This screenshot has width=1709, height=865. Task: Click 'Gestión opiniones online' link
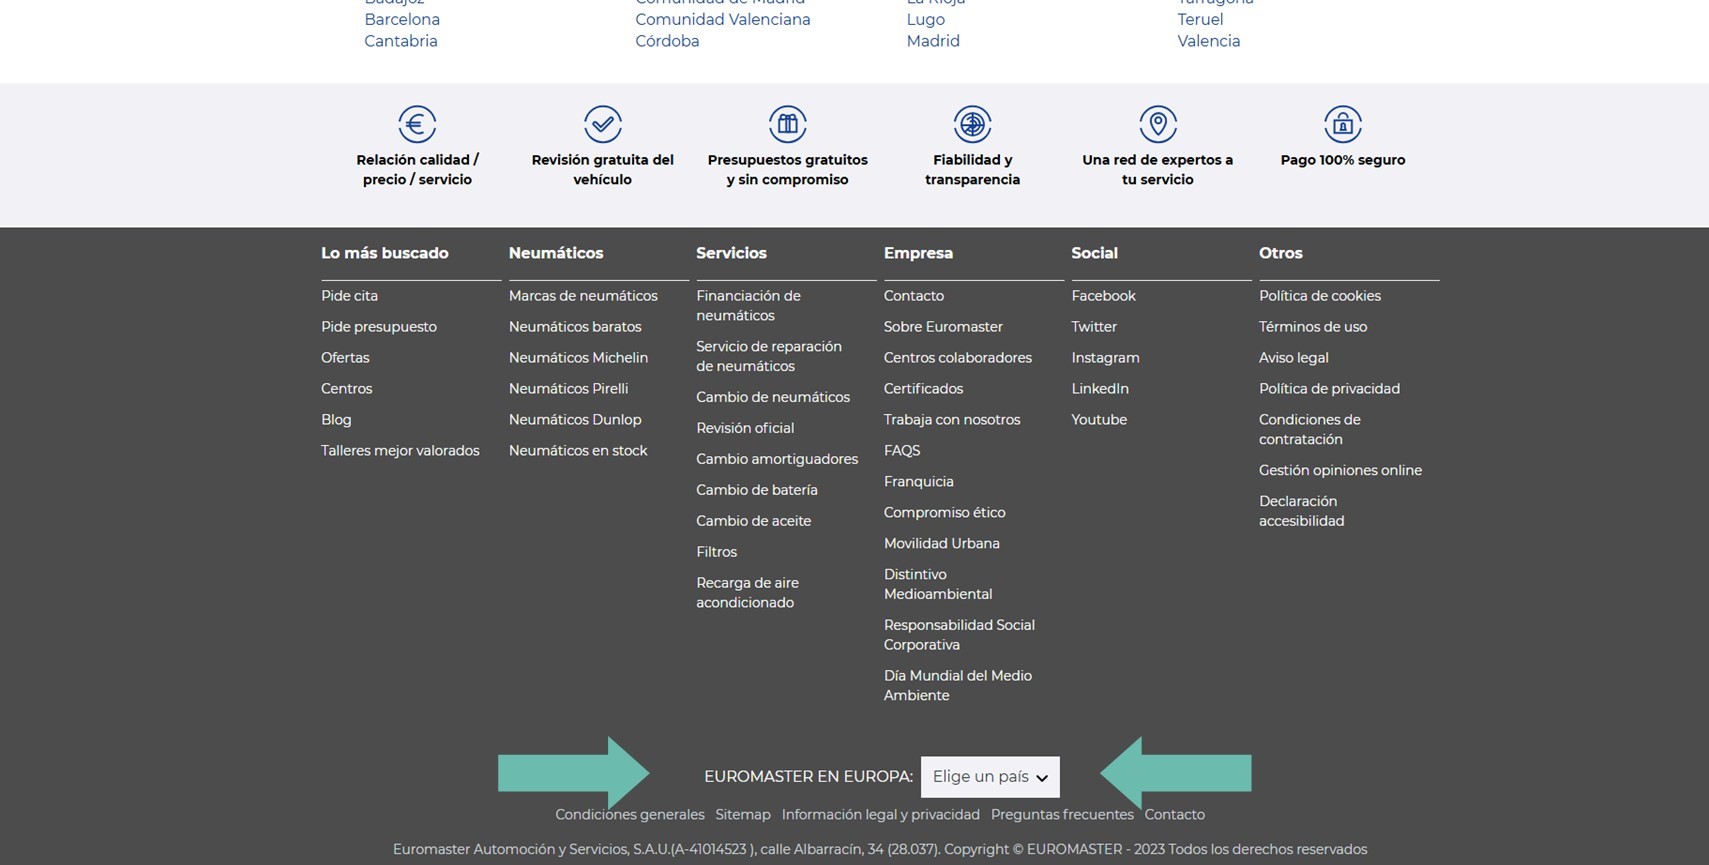[x=1340, y=471]
